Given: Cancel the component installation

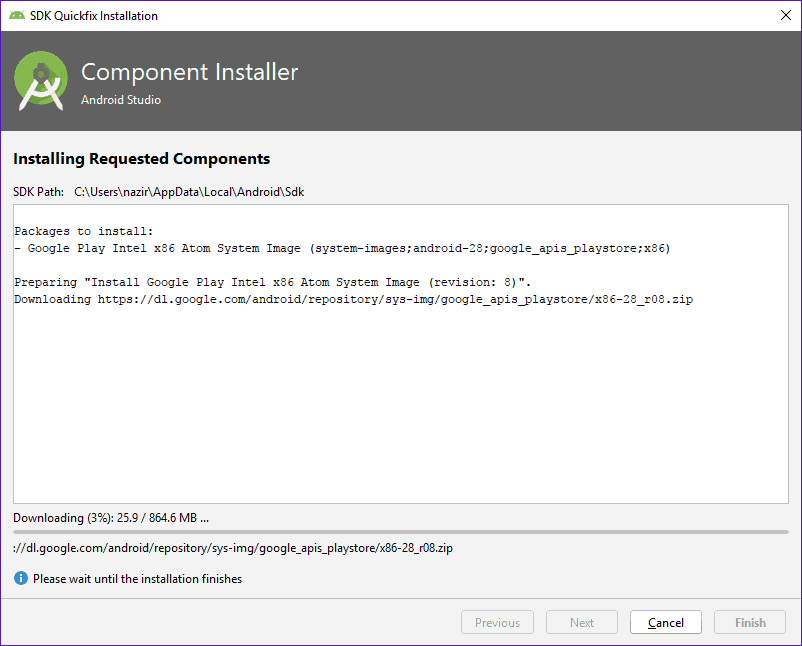Looking at the screenshot, I should click(665, 622).
